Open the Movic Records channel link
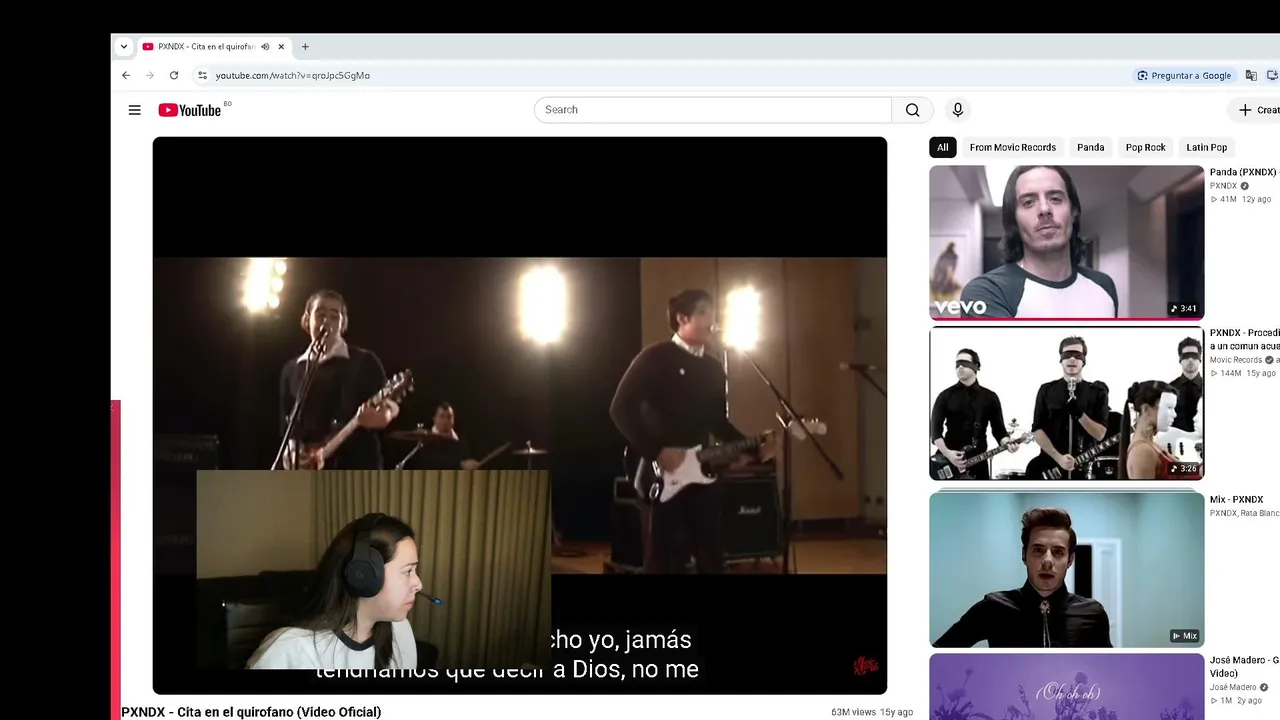The width and height of the screenshot is (1280, 720). [1236, 360]
